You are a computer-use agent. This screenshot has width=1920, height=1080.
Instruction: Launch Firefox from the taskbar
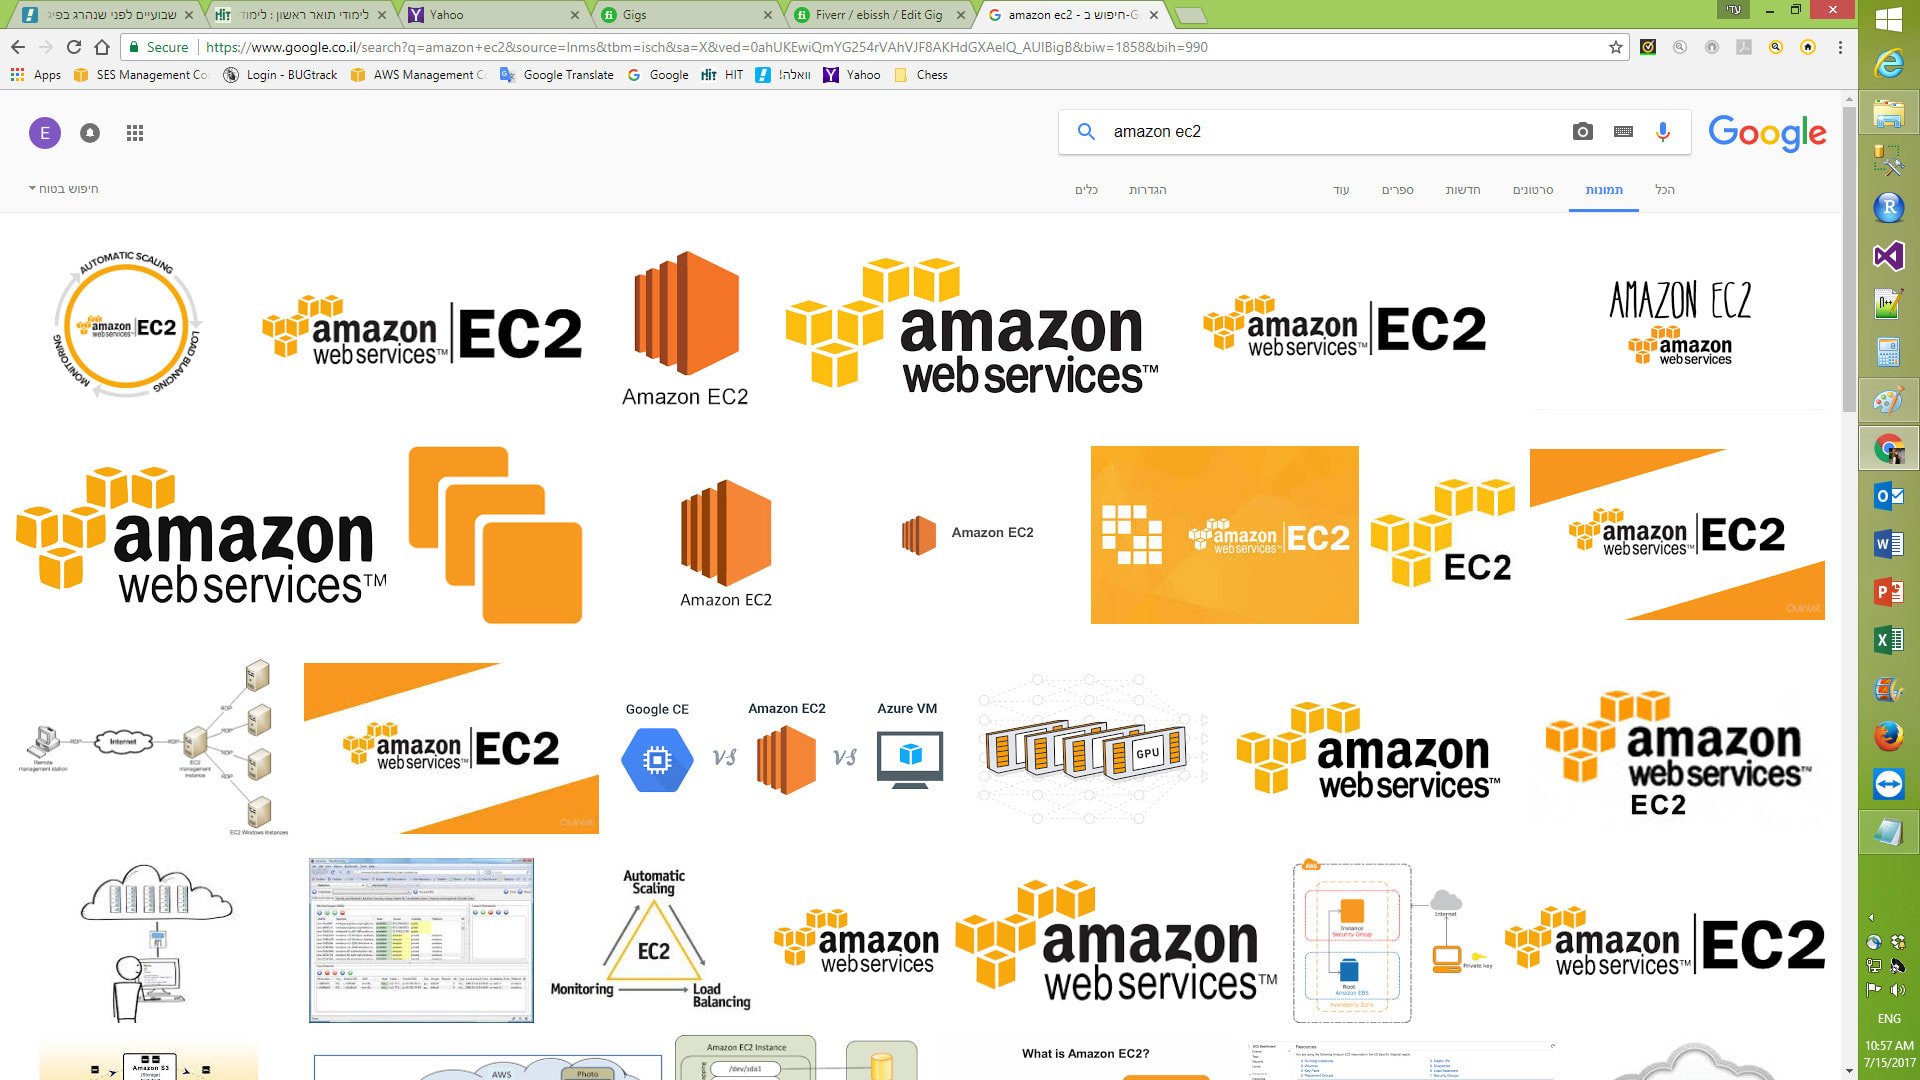click(x=1889, y=736)
